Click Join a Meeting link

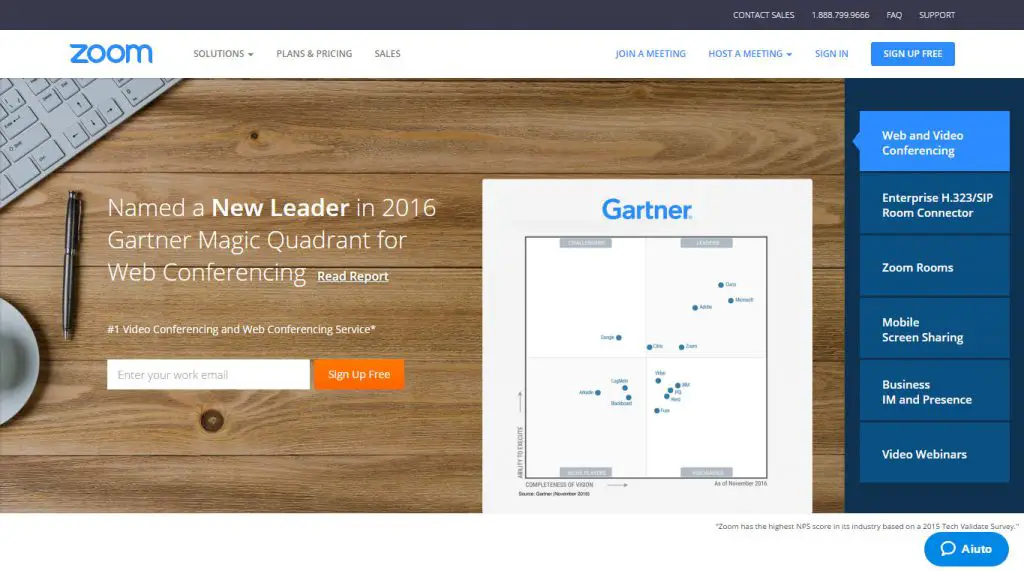tap(650, 54)
